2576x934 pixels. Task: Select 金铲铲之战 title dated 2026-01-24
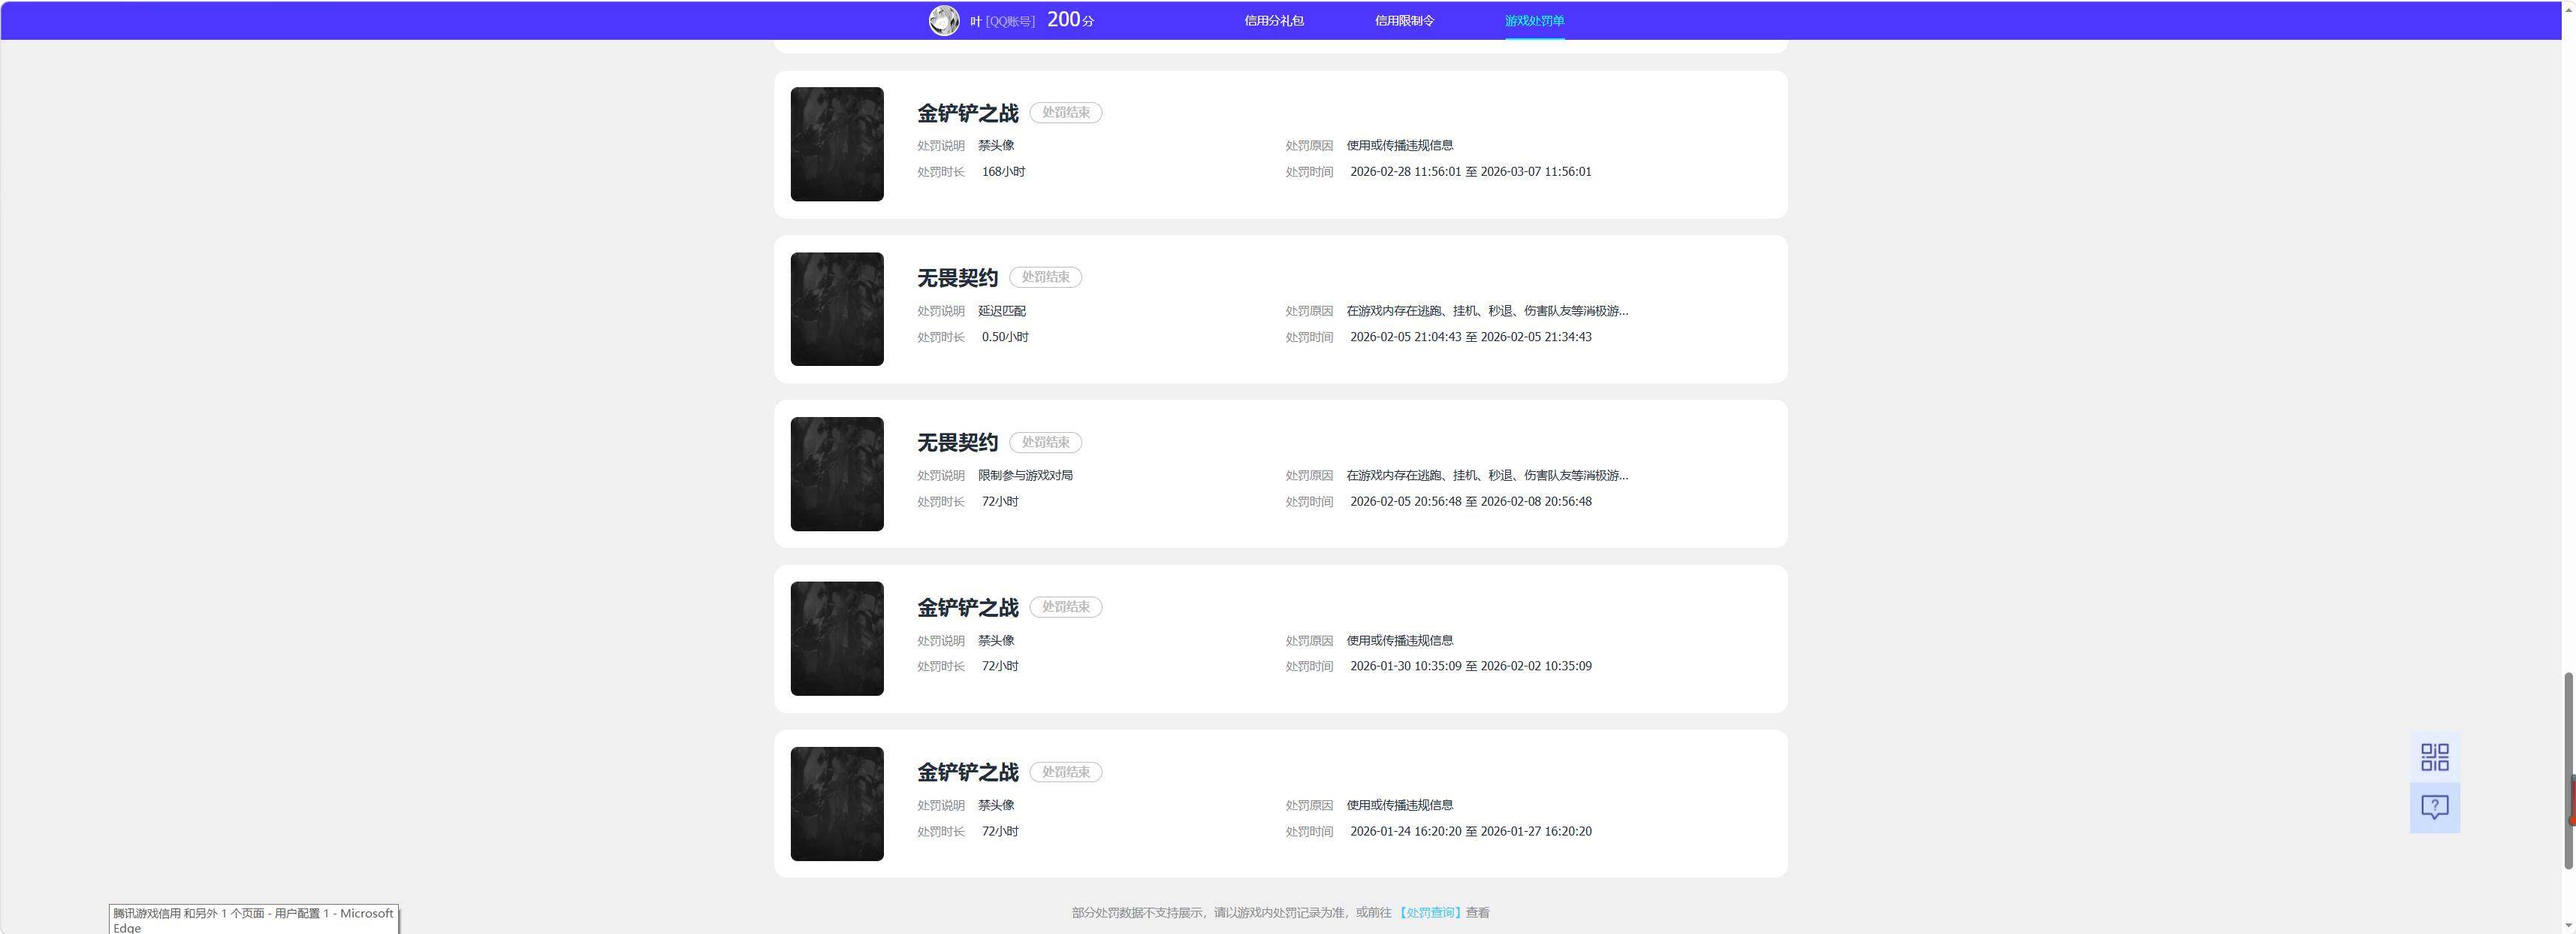point(968,773)
